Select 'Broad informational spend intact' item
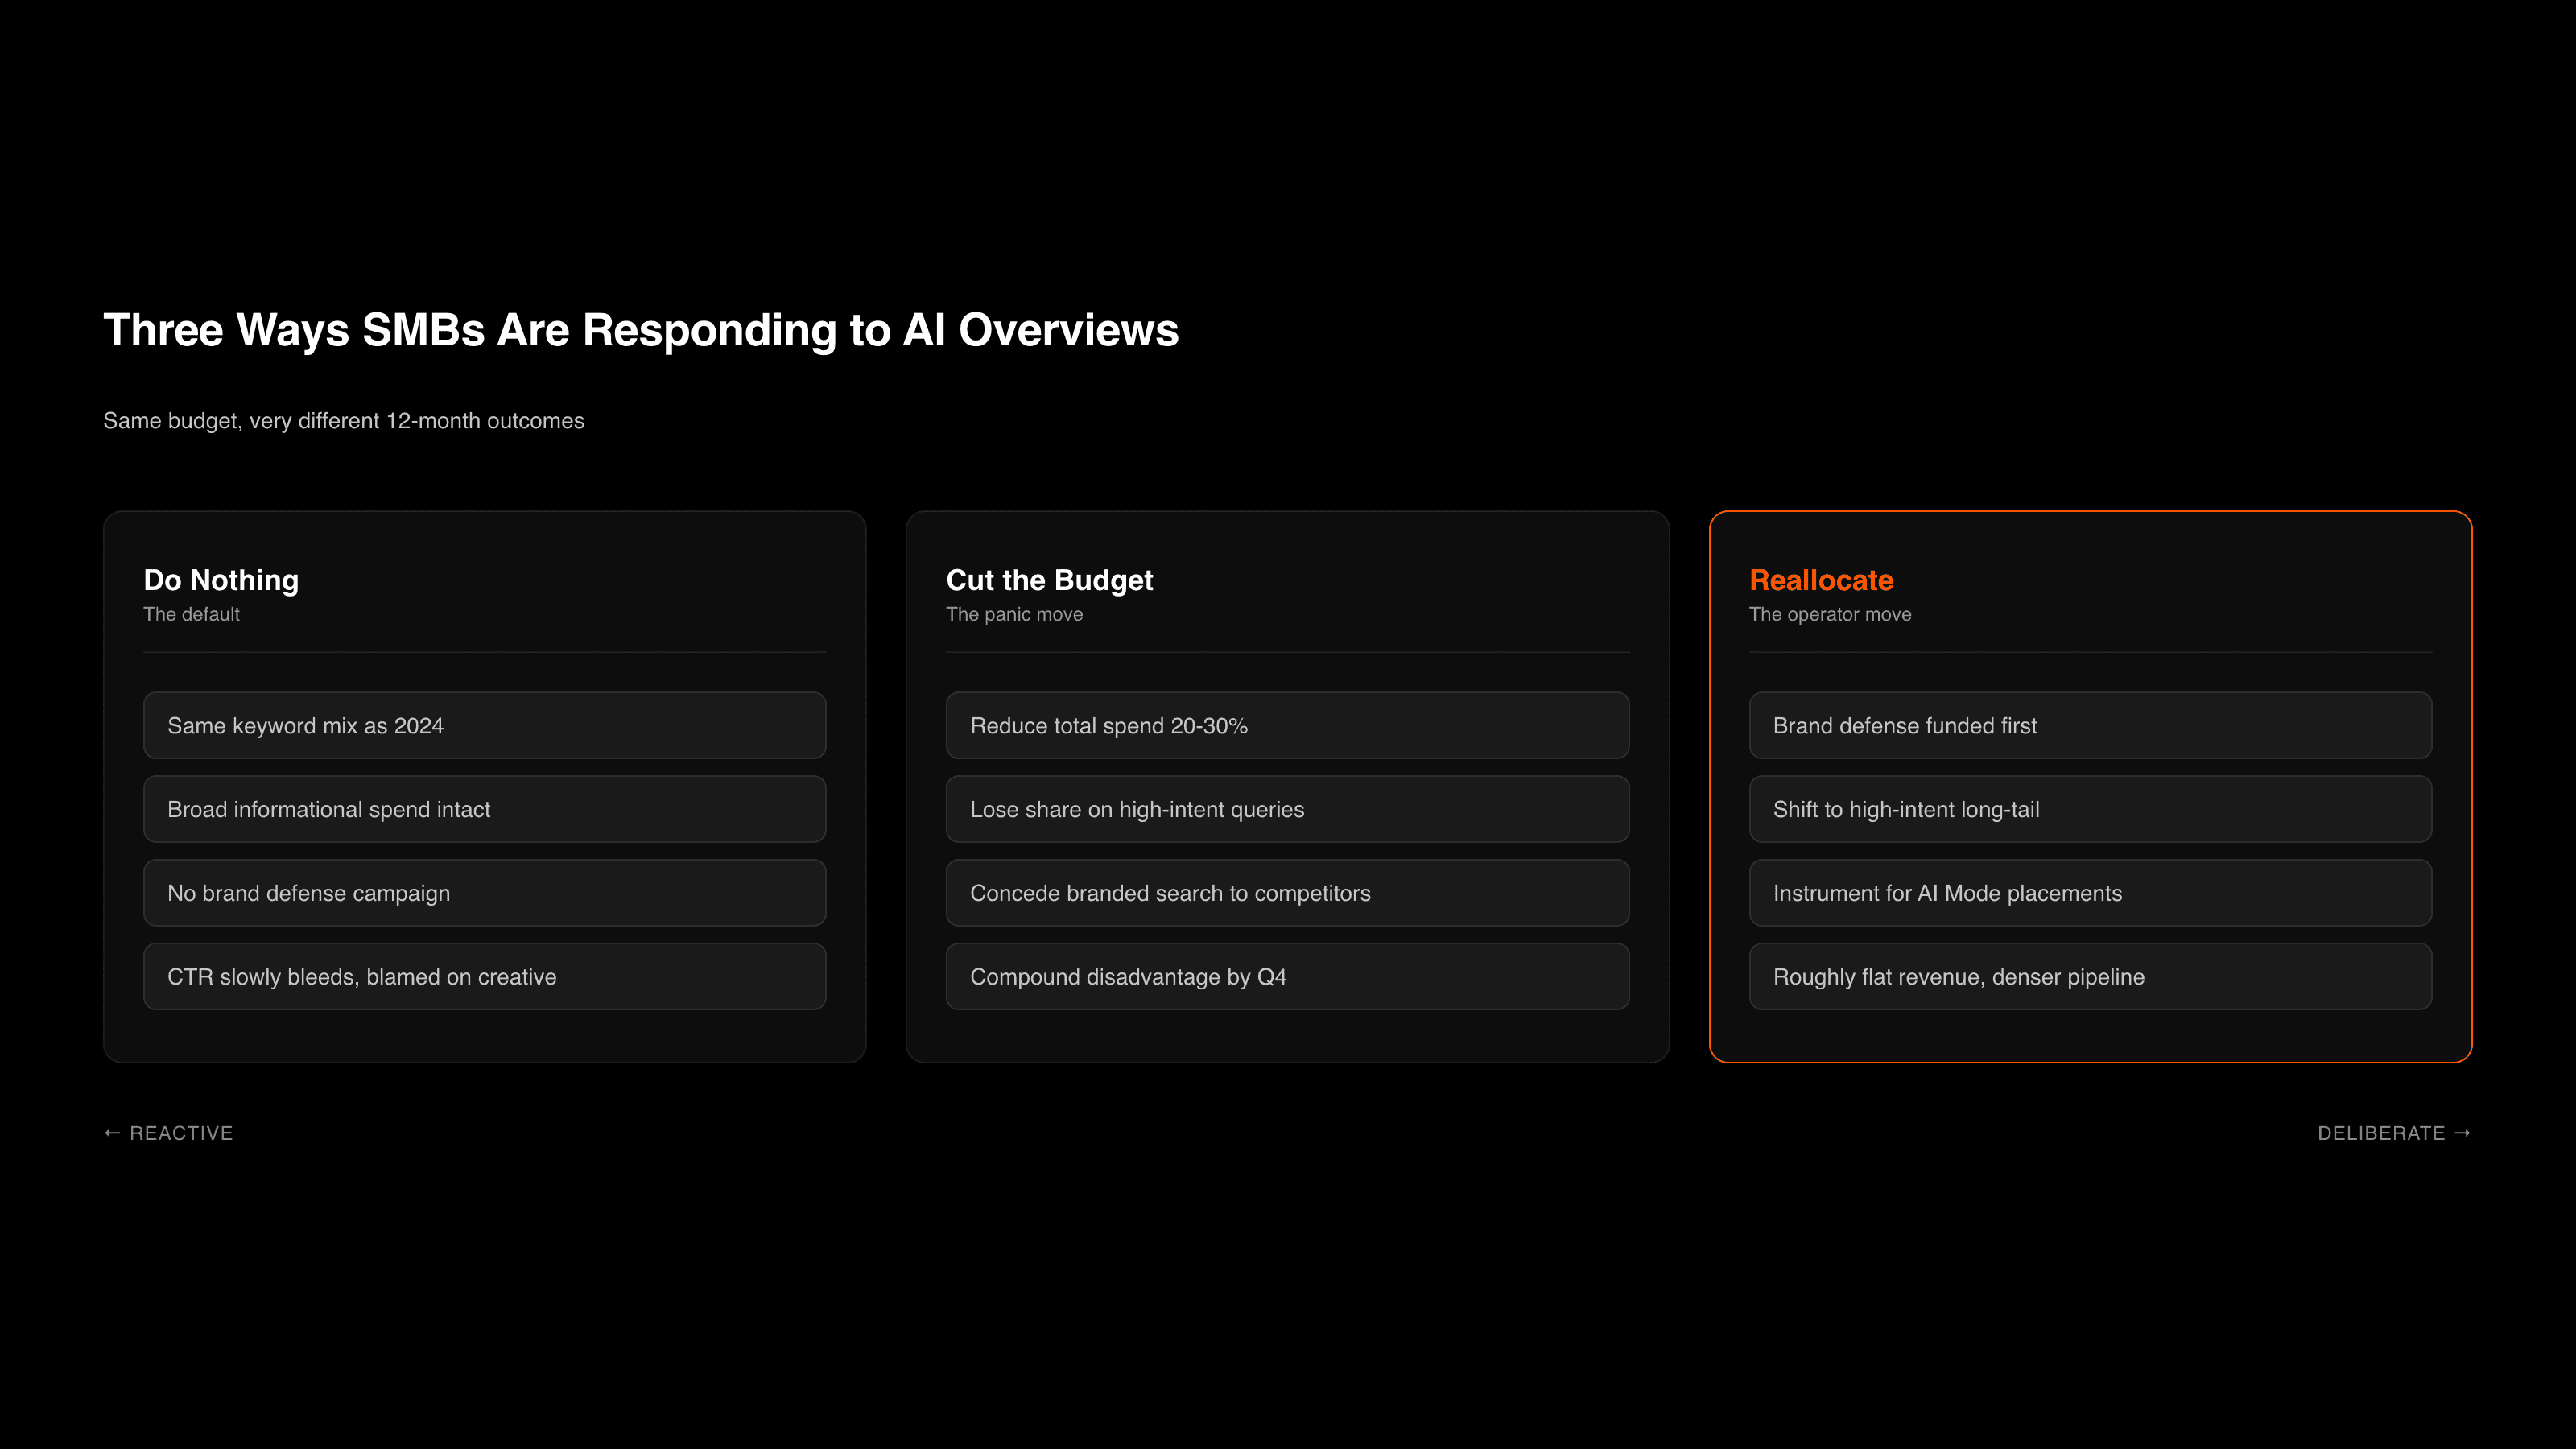This screenshot has height=1449, width=2576. pyautogui.click(x=485, y=809)
